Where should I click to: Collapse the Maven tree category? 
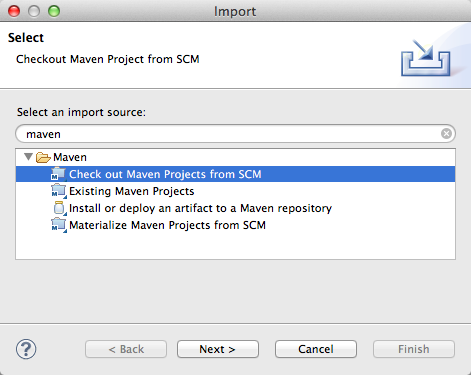coord(29,157)
